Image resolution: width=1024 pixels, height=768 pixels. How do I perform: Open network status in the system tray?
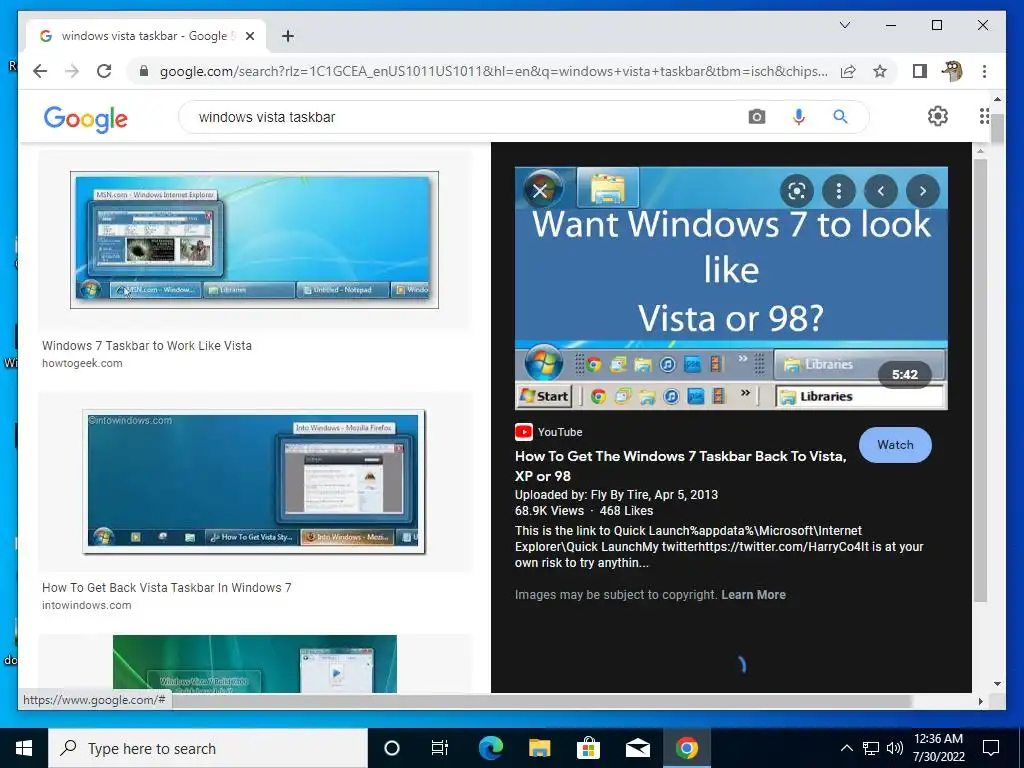click(871, 748)
